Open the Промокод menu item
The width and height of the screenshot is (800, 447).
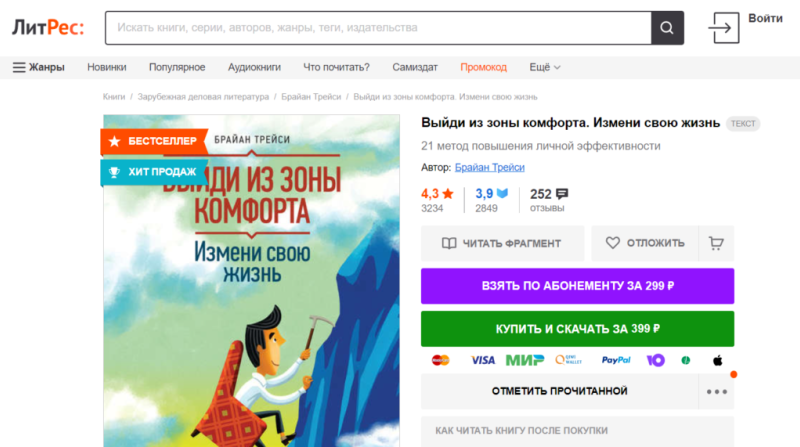point(483,67)
